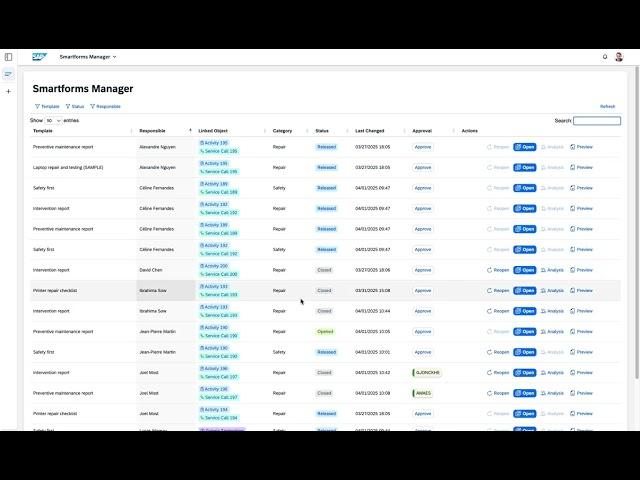Open David Chen's Intervention report
This screenshot has height=480, width=640.
pyautogui.click(x=524, y=270)
